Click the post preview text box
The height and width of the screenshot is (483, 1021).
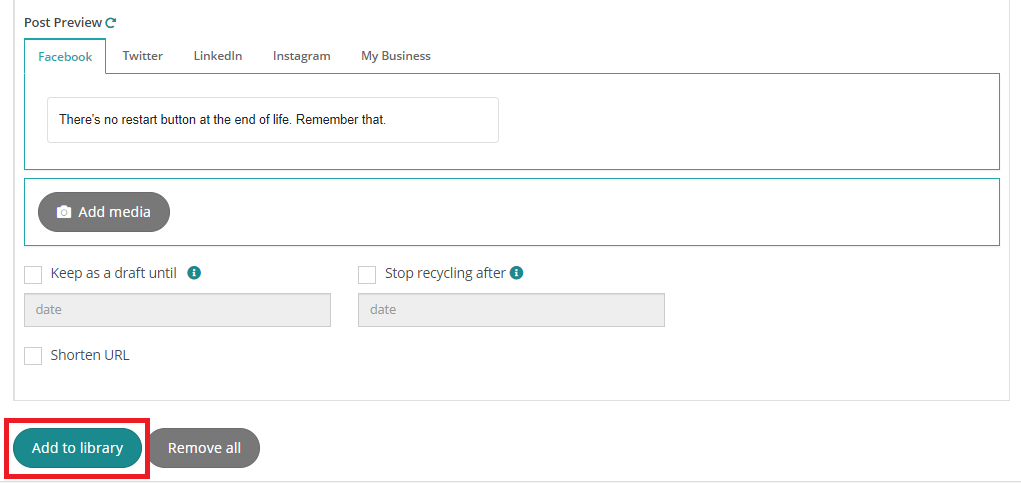(273, 120)
